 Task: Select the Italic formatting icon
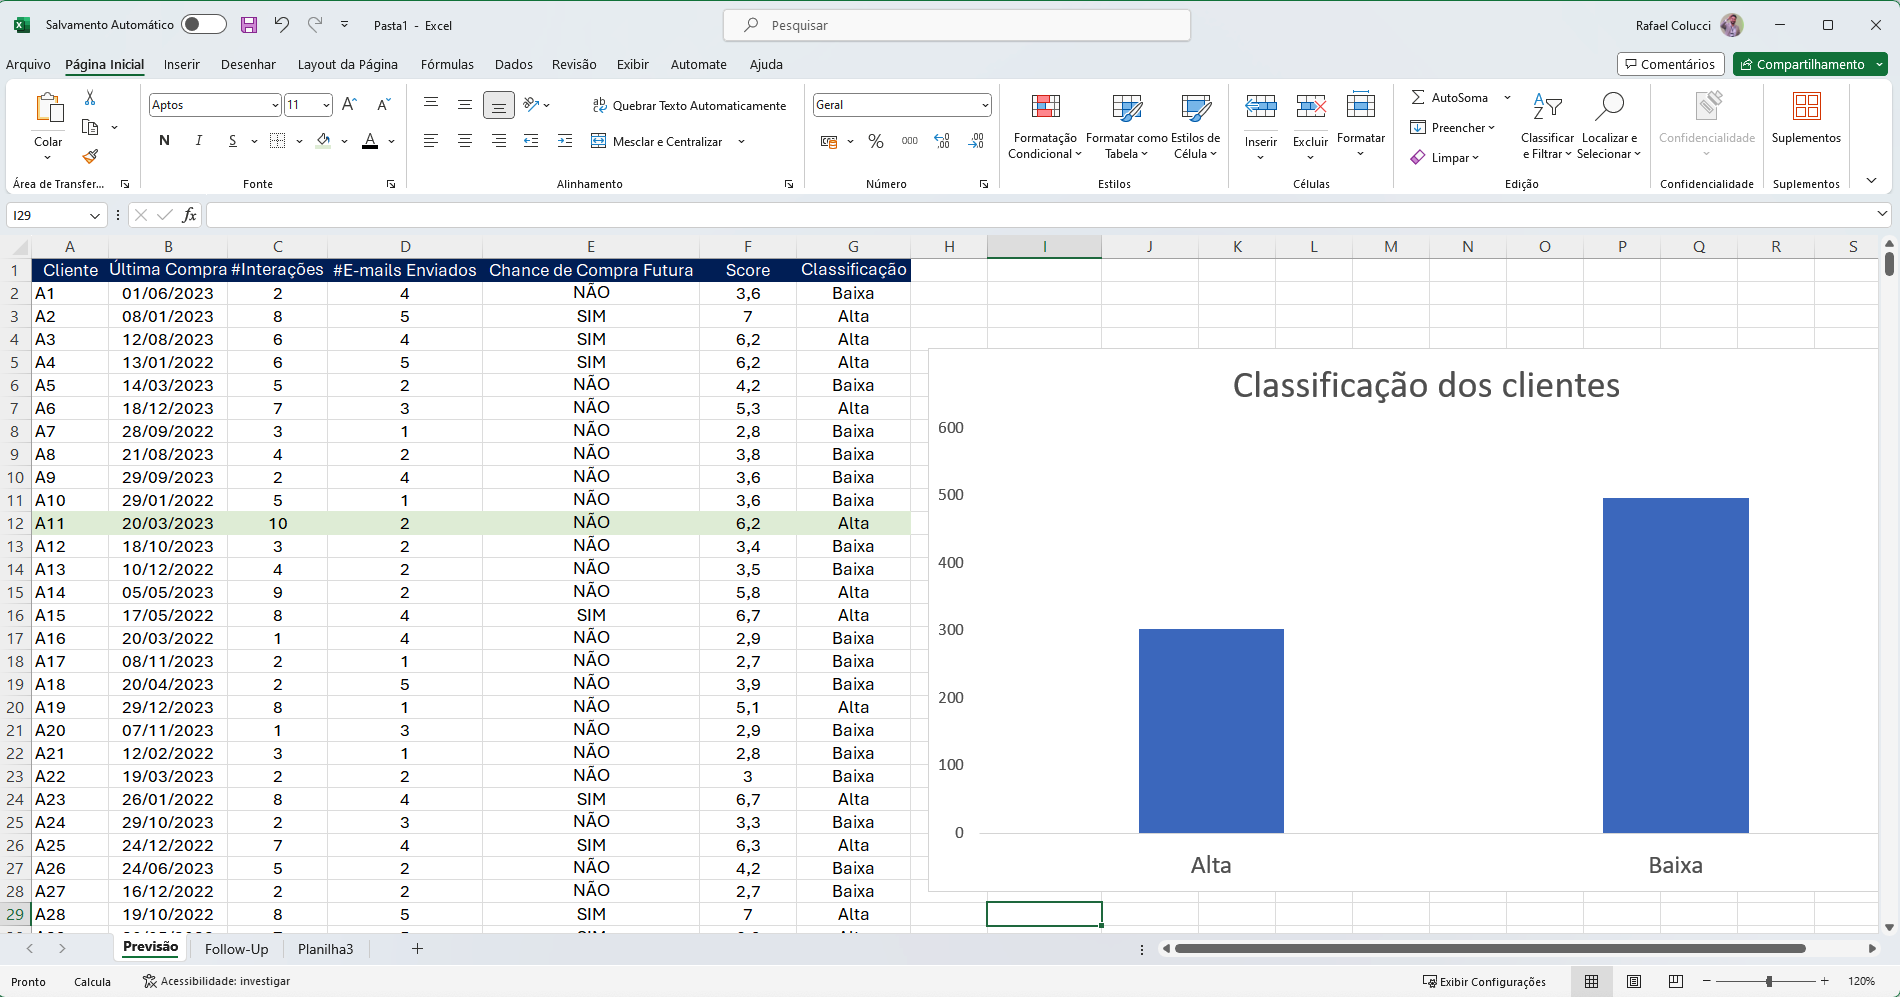click(198, 140)
